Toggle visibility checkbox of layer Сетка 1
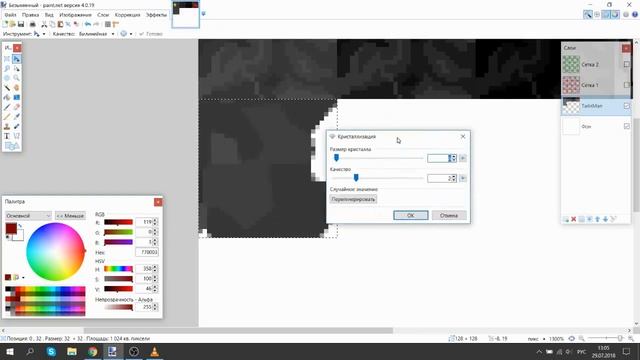640x360 pixels. 627,85
